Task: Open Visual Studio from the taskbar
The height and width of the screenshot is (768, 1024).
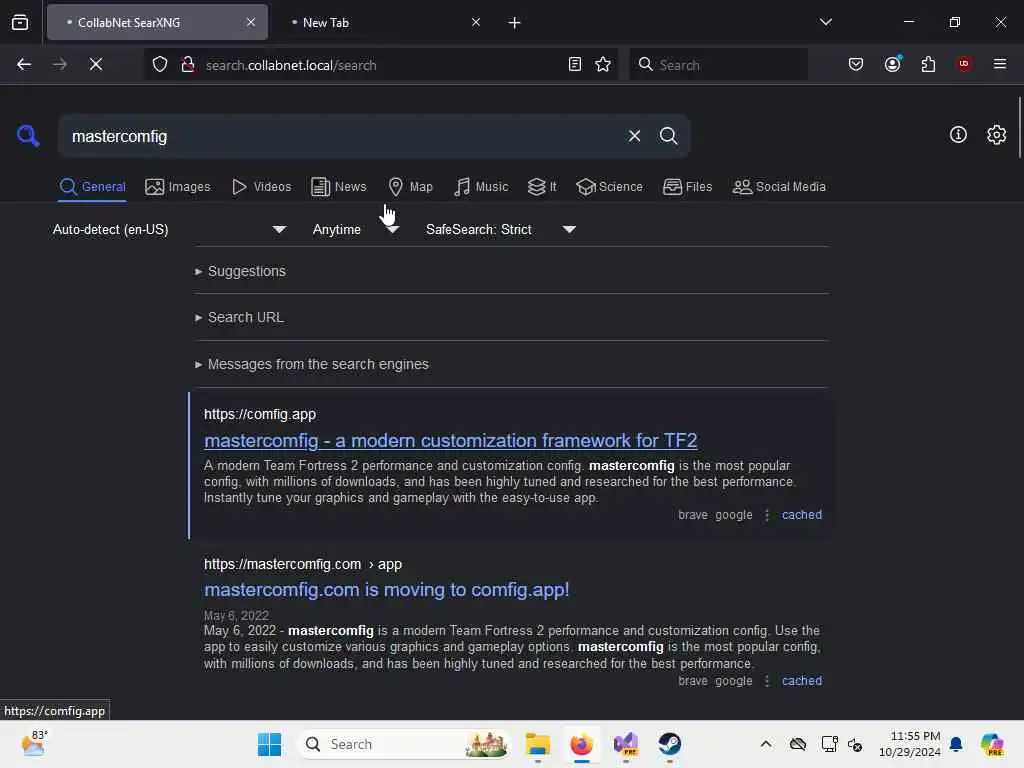Action: pyautogui.click(x=626, y=744)
